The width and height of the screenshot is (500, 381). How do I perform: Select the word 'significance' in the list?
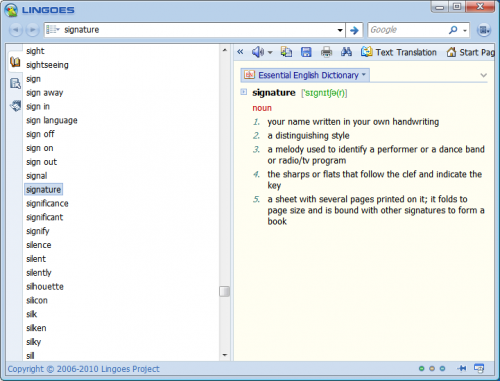click(x=47, y=203)
